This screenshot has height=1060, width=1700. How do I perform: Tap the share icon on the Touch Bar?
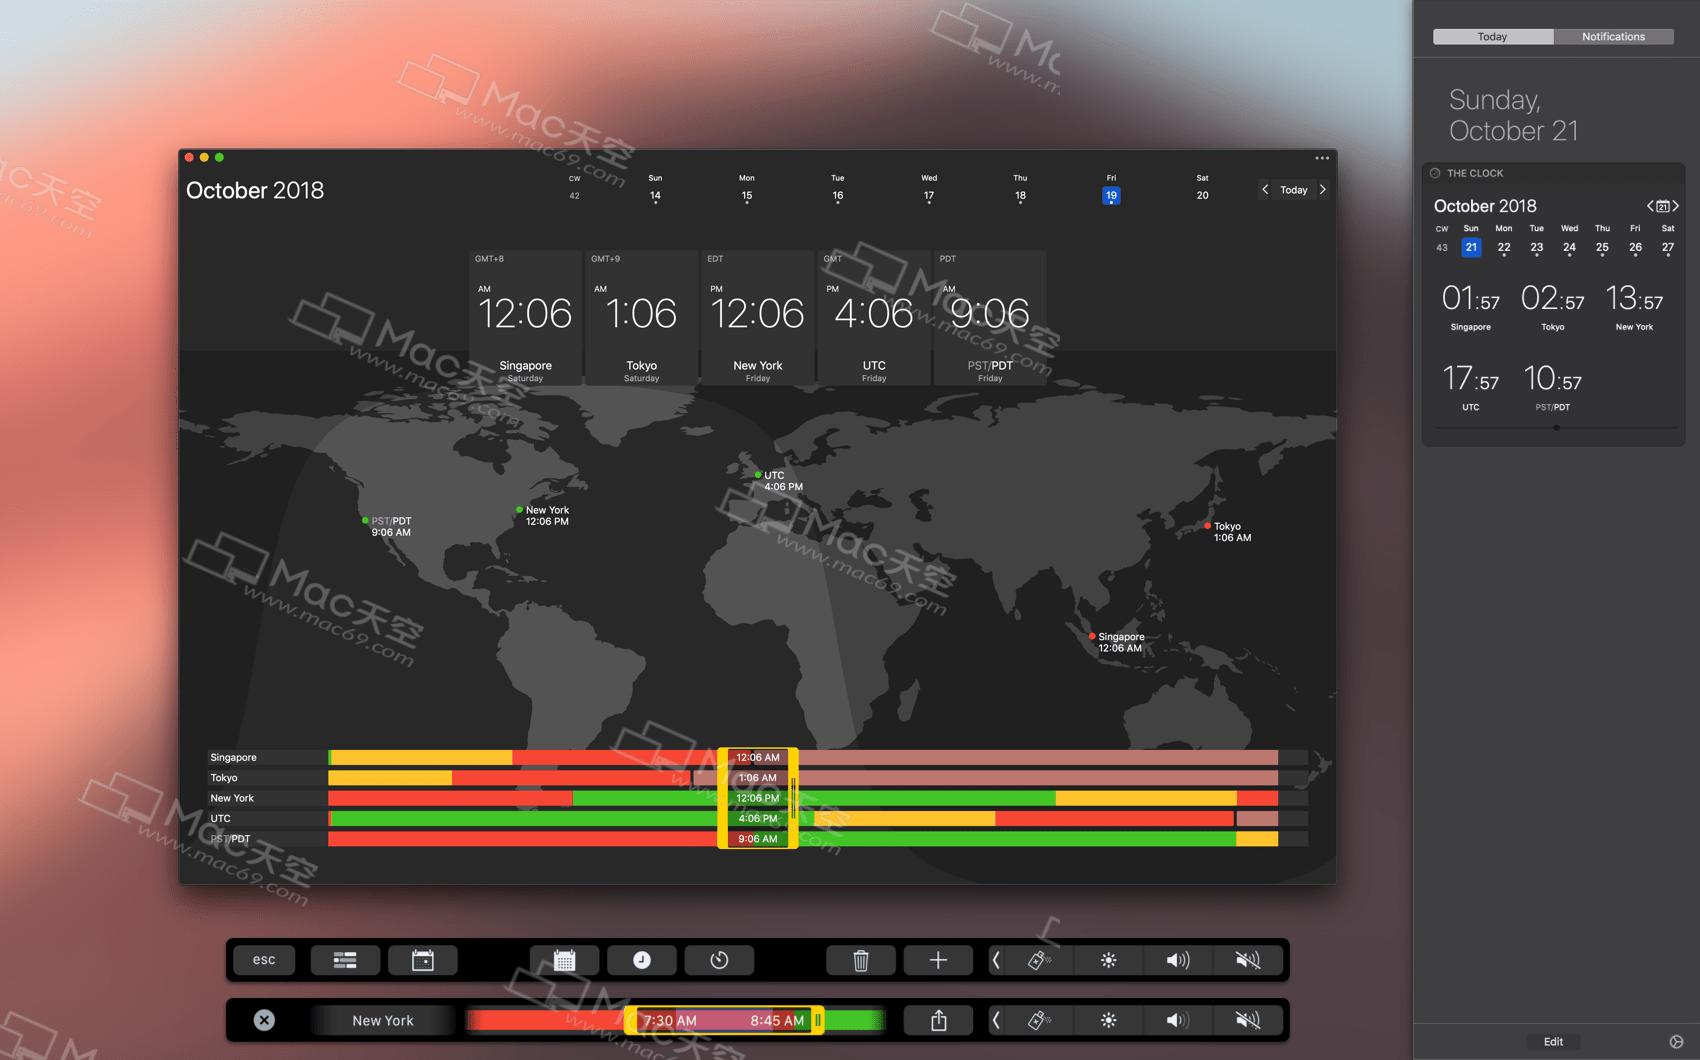point(938,1020)
